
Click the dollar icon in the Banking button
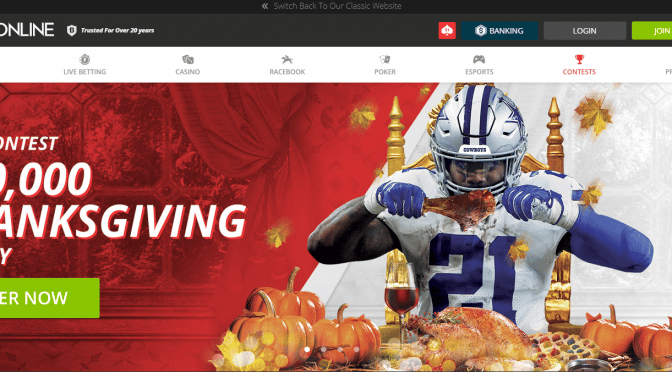(480, 30)
